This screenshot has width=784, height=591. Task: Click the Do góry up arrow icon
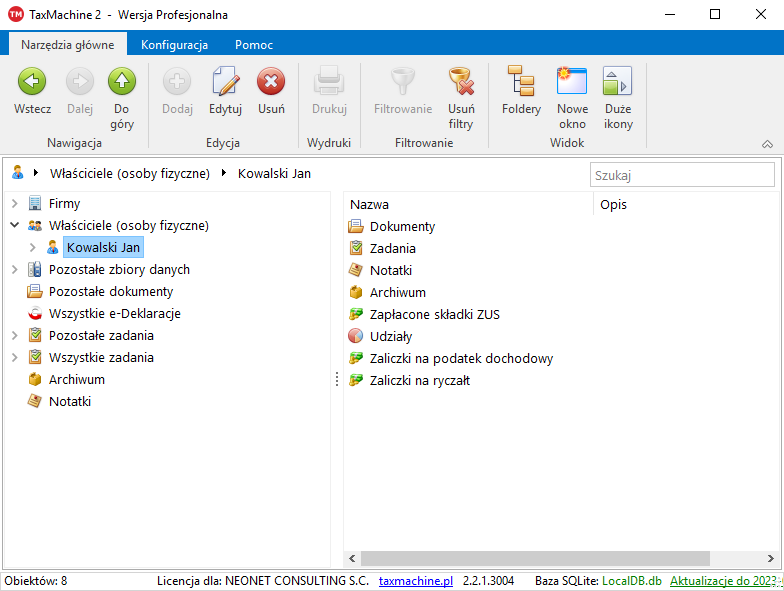pos(121,82)
